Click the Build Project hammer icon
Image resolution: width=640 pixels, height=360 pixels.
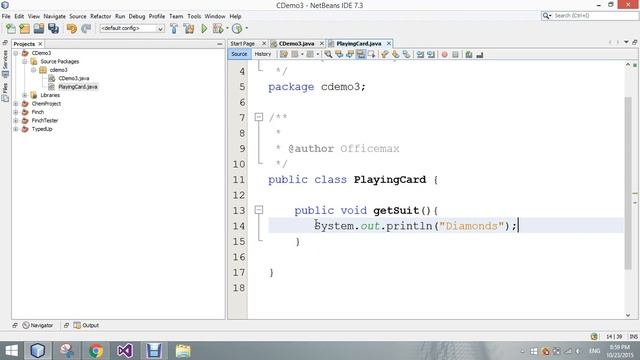click(174, 29)
